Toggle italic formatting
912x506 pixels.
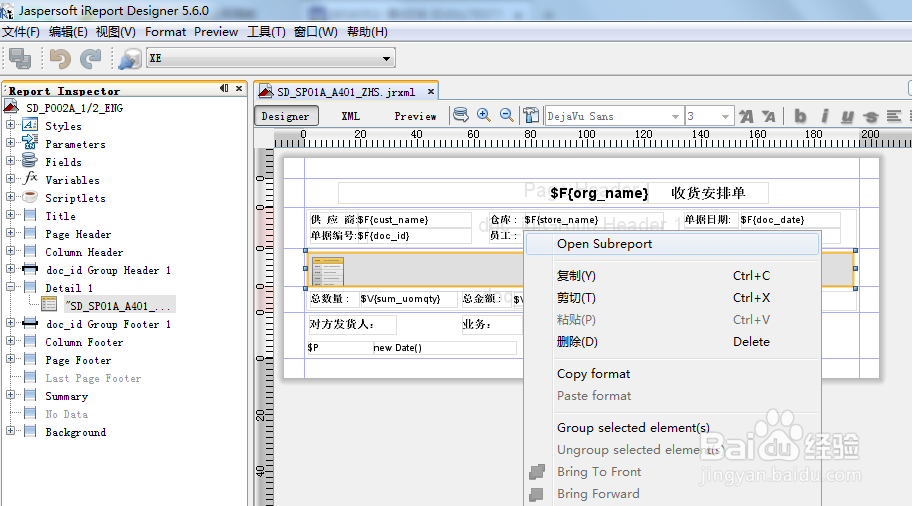[x=824, y=116]
